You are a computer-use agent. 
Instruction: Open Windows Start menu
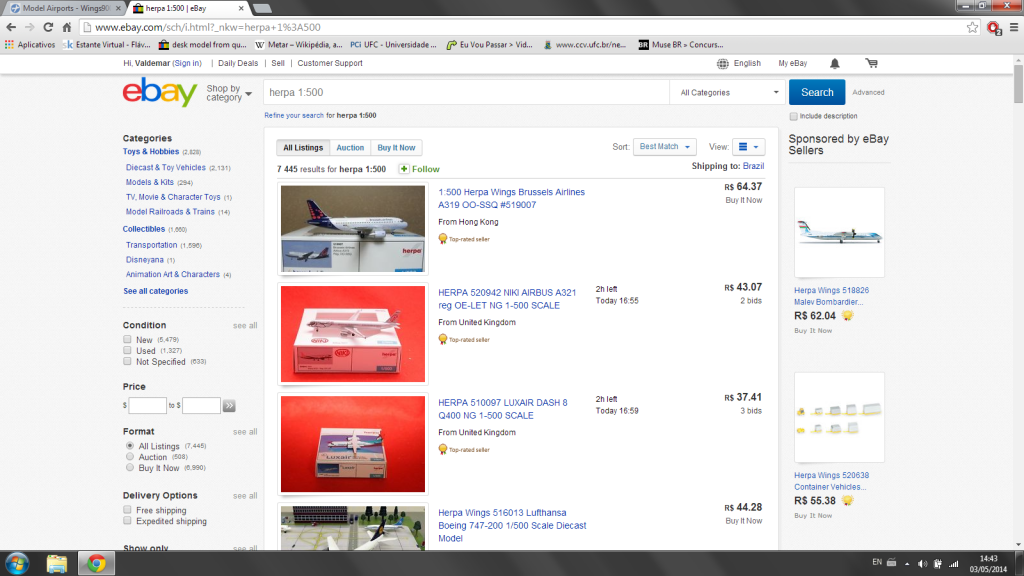point(17,563)
